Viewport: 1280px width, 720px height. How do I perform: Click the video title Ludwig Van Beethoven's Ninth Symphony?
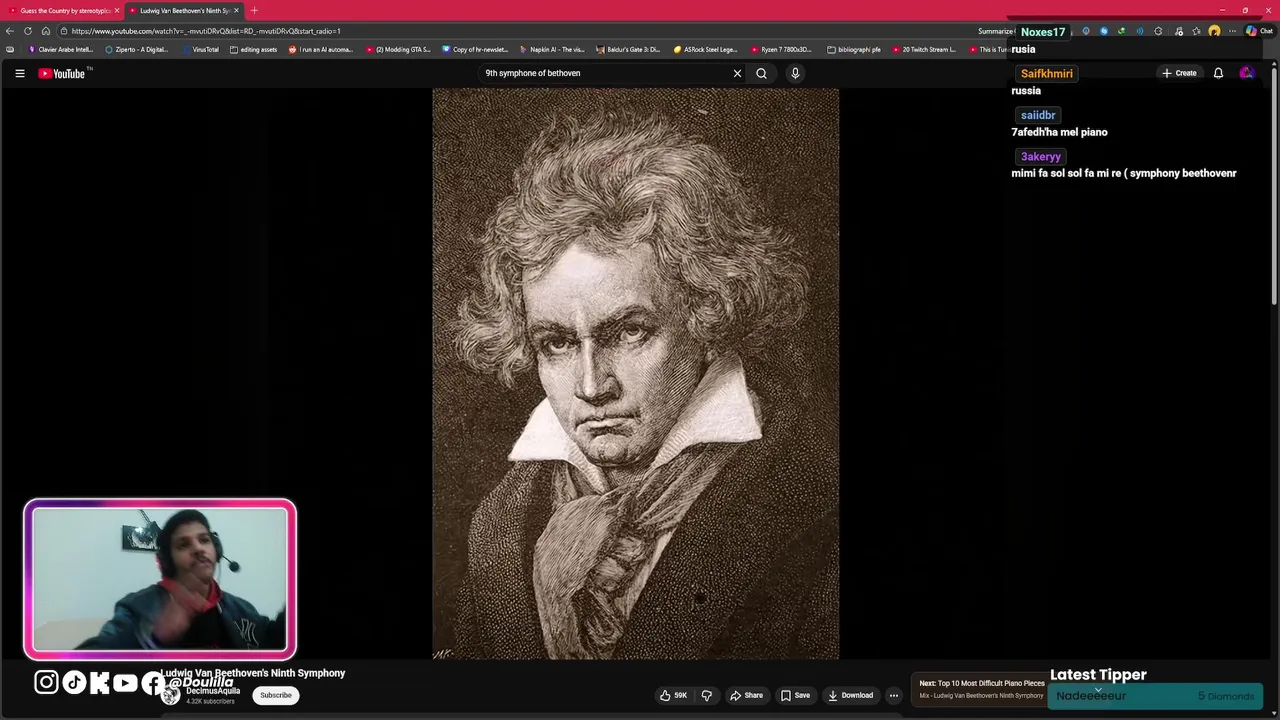253,673
